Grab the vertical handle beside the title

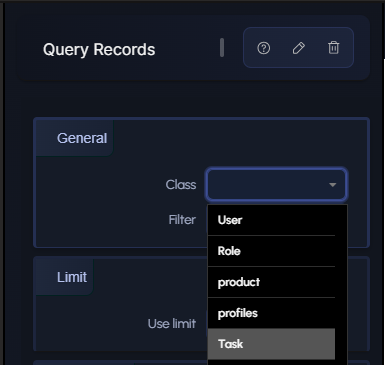click(222, 47)
